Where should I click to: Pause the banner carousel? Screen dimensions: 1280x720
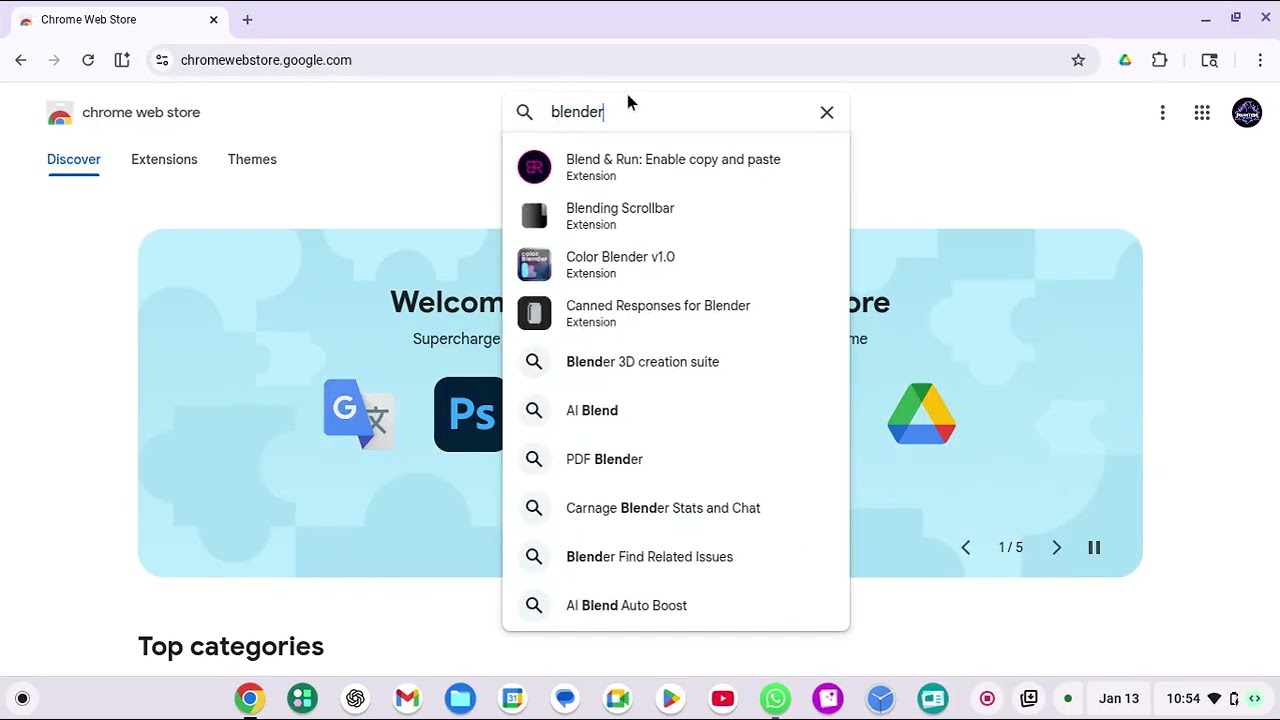(x=1094, y=547)
